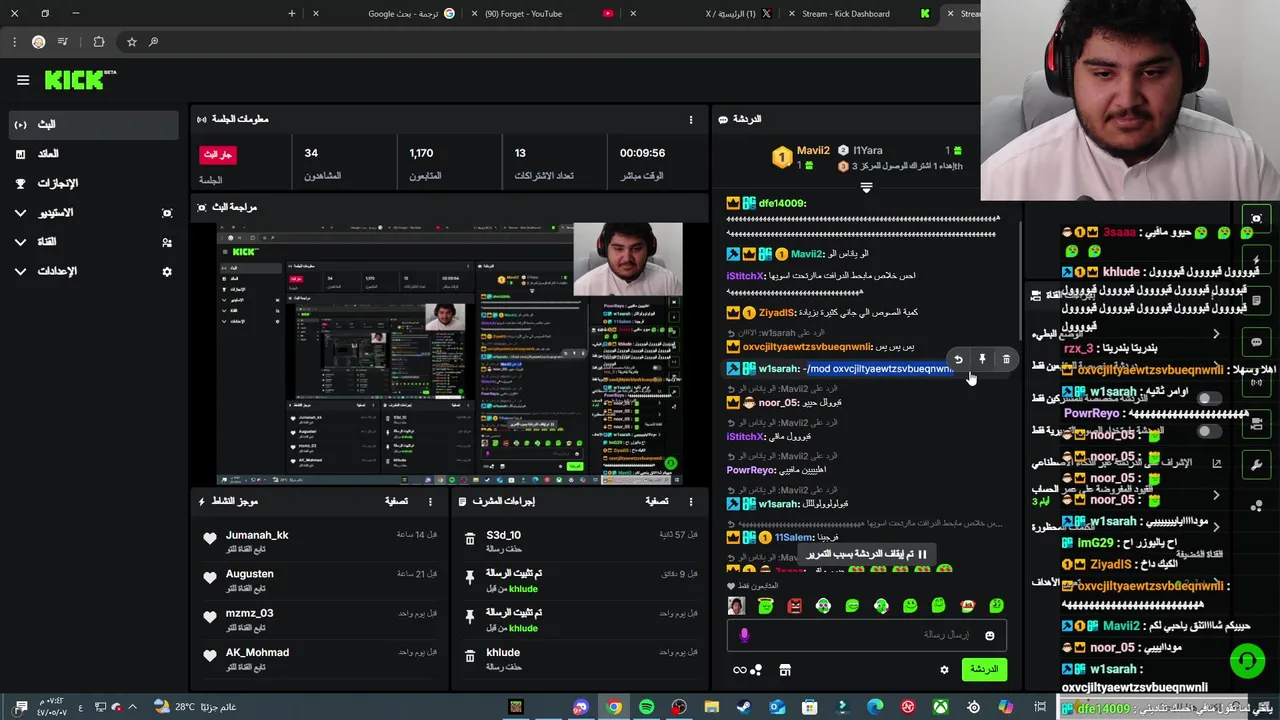Viewport: 1280px width, 720px height.
Task: Click the infinity points icon below chat
Action: pos(740,670)
